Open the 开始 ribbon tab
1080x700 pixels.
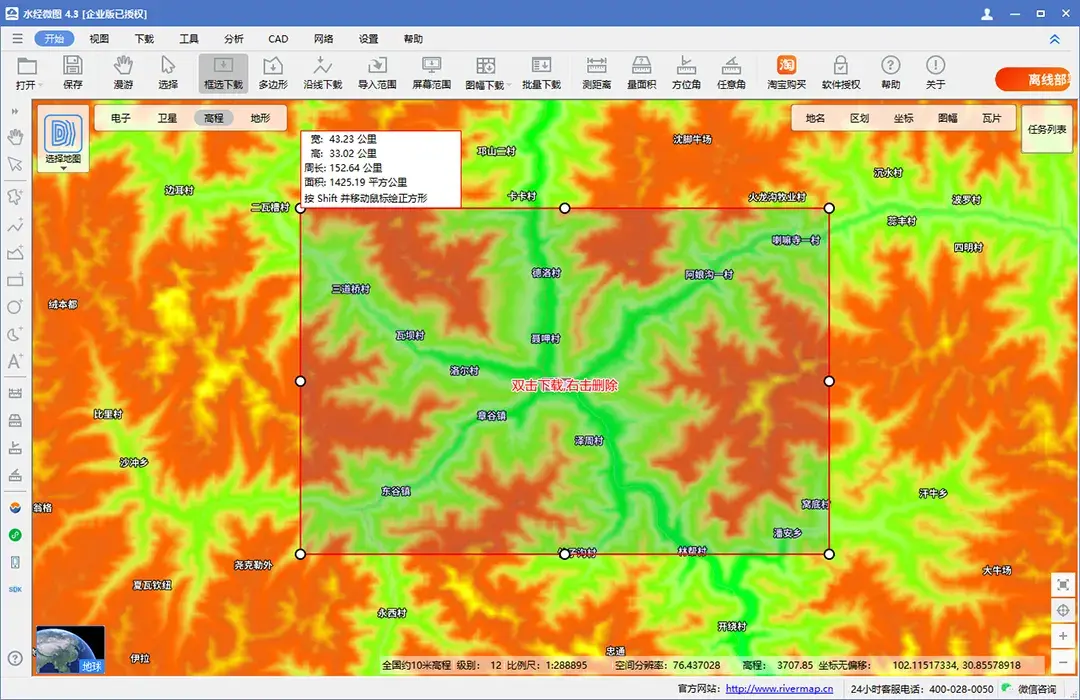54,39
